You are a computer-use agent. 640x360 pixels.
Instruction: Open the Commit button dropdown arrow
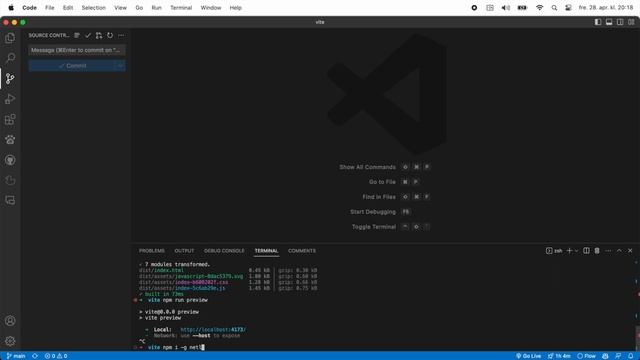point(120,66)
